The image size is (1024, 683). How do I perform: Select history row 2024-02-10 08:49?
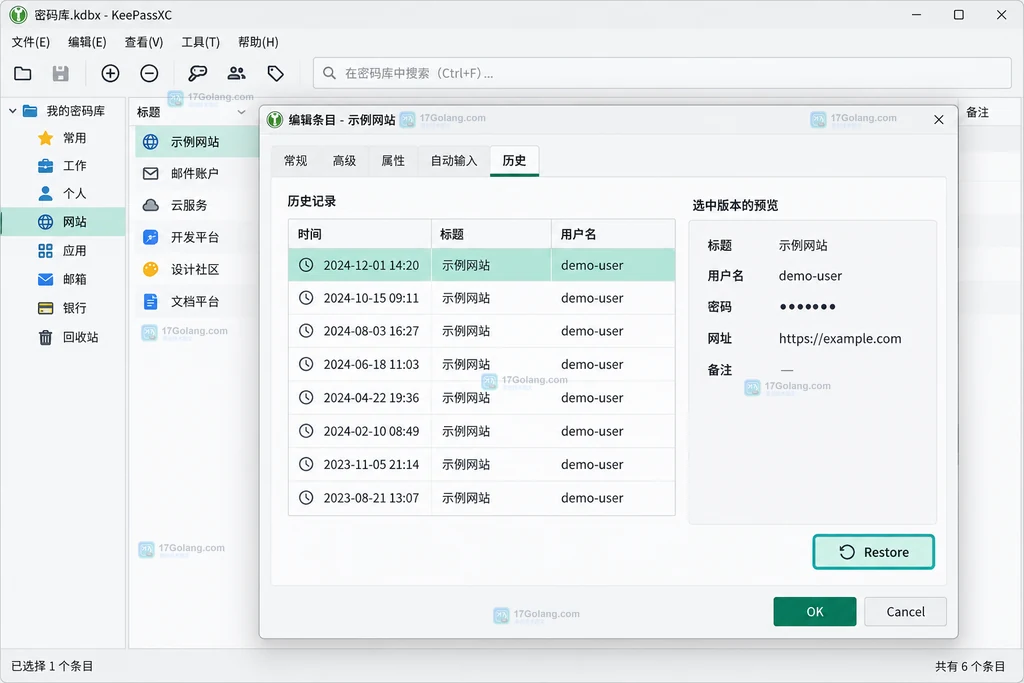[482, 431]
